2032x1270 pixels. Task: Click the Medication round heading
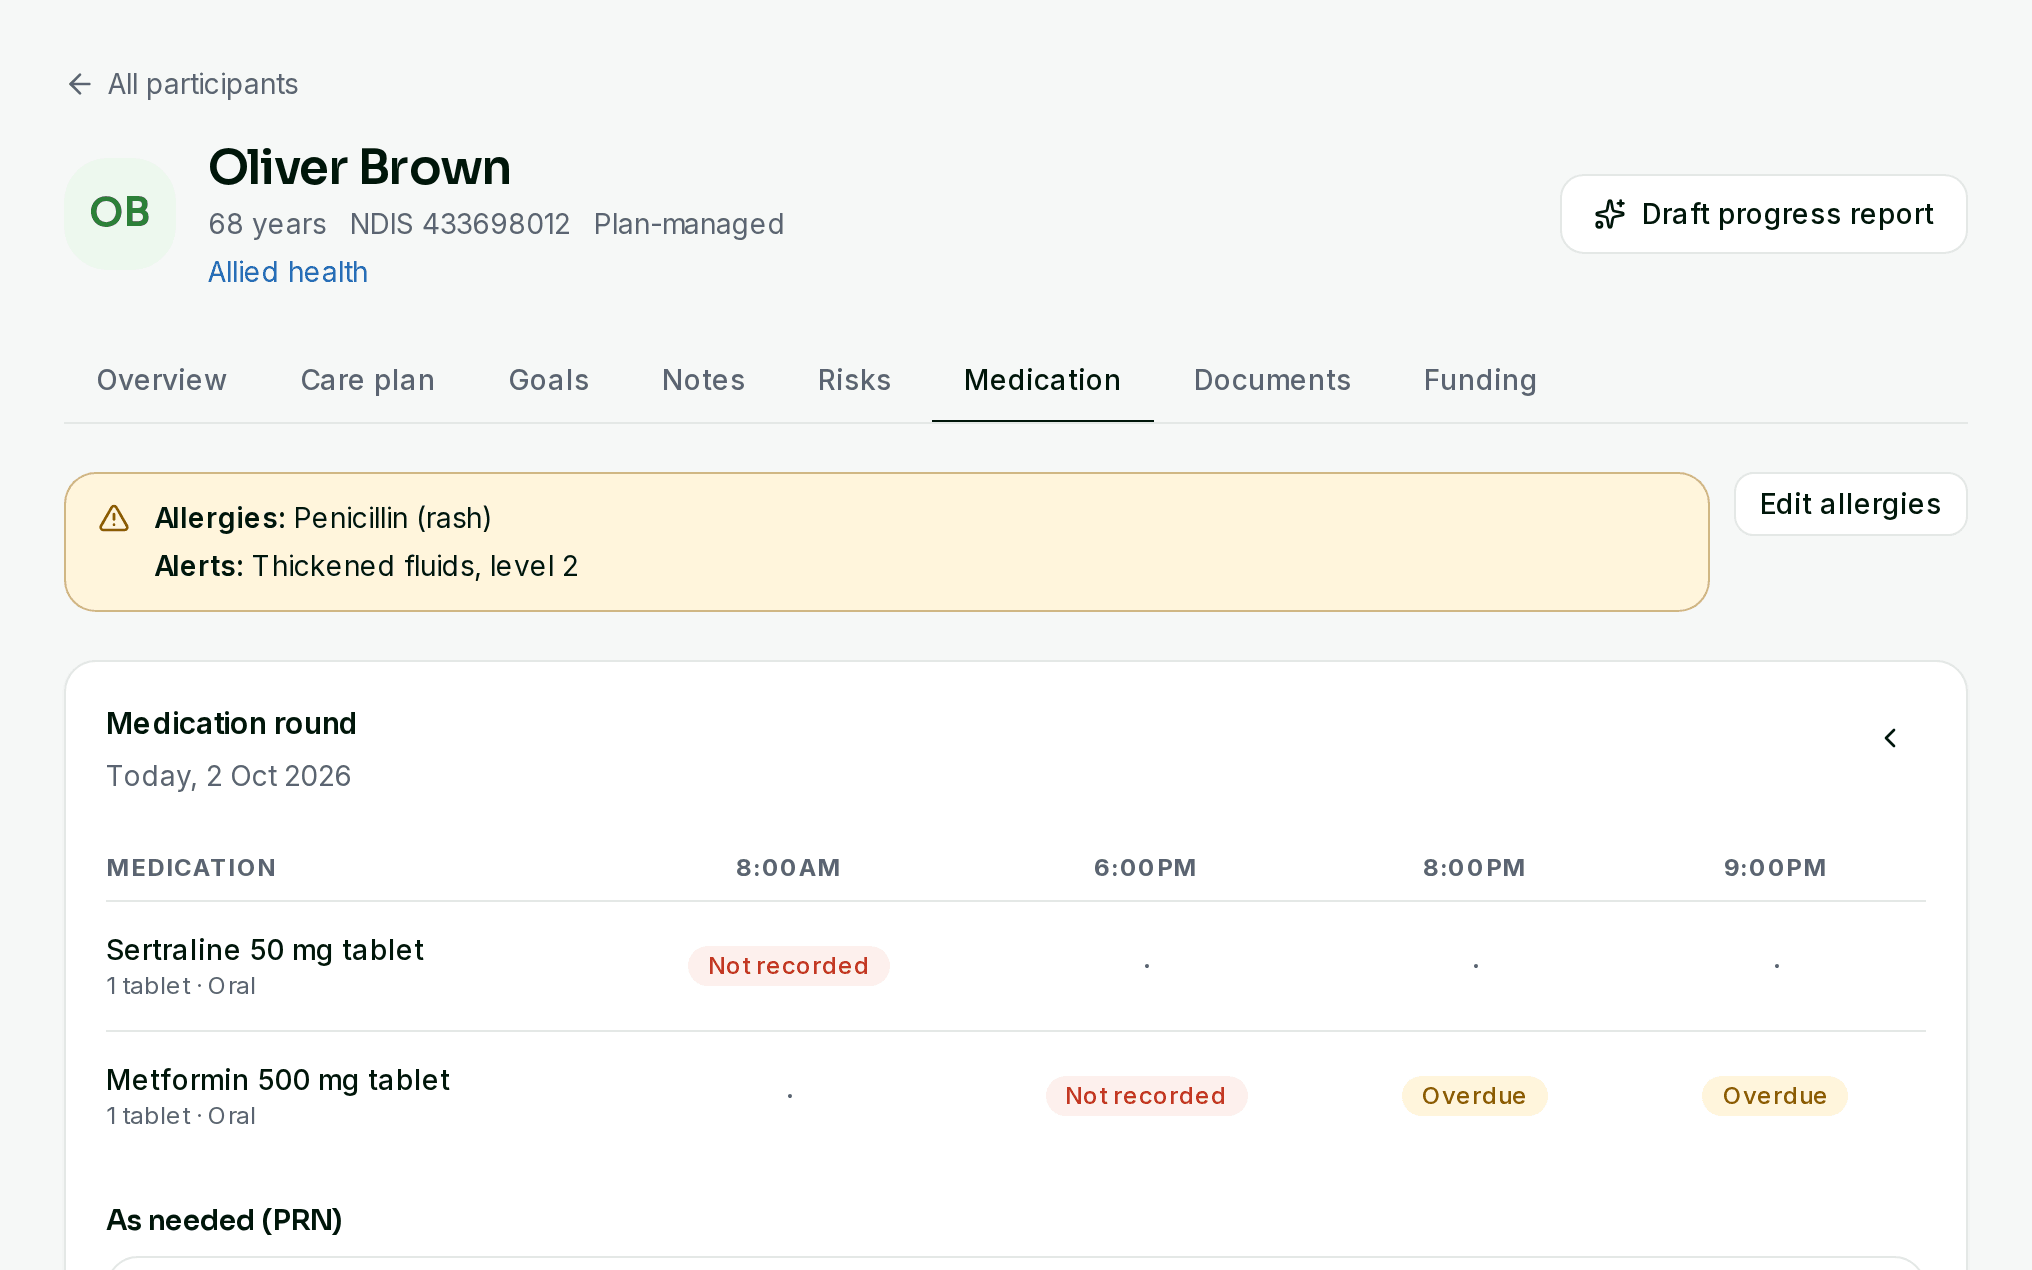[232, 724]
